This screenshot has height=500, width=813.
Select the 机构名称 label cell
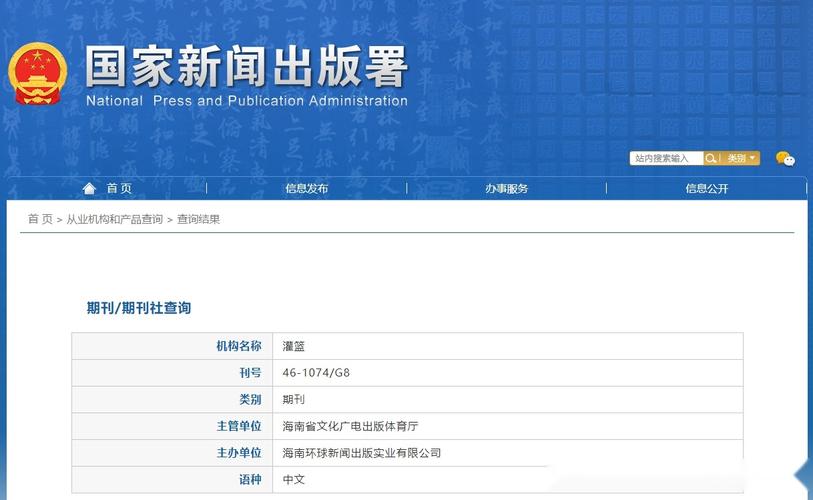pos(172,346)
